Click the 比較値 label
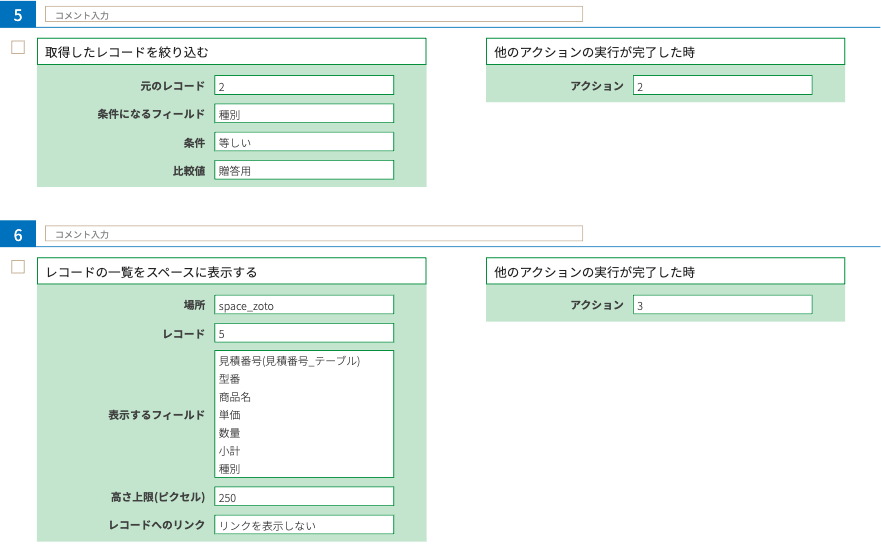Screen dimensions: 881x544 point(189,171)
